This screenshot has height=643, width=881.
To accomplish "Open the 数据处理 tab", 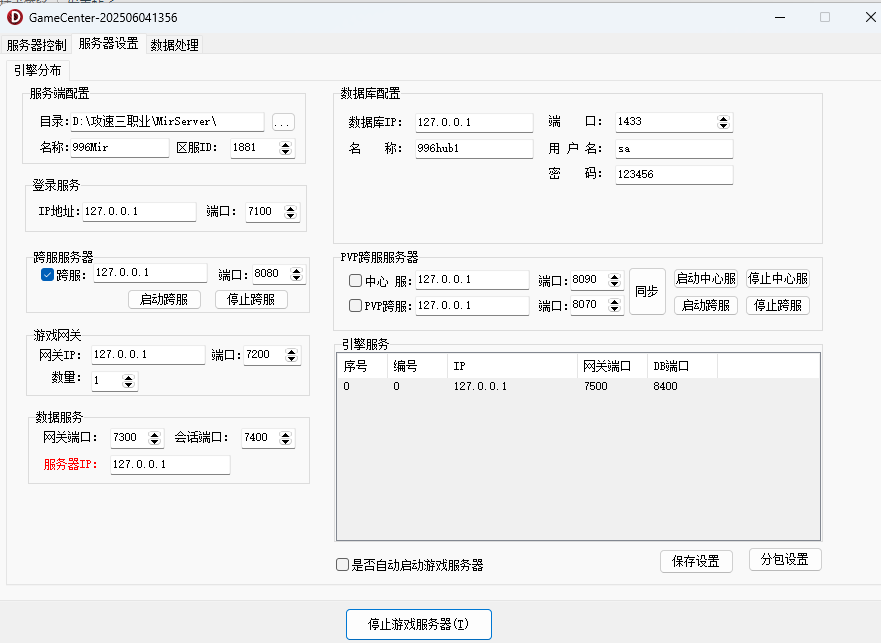I will (174, 45).
